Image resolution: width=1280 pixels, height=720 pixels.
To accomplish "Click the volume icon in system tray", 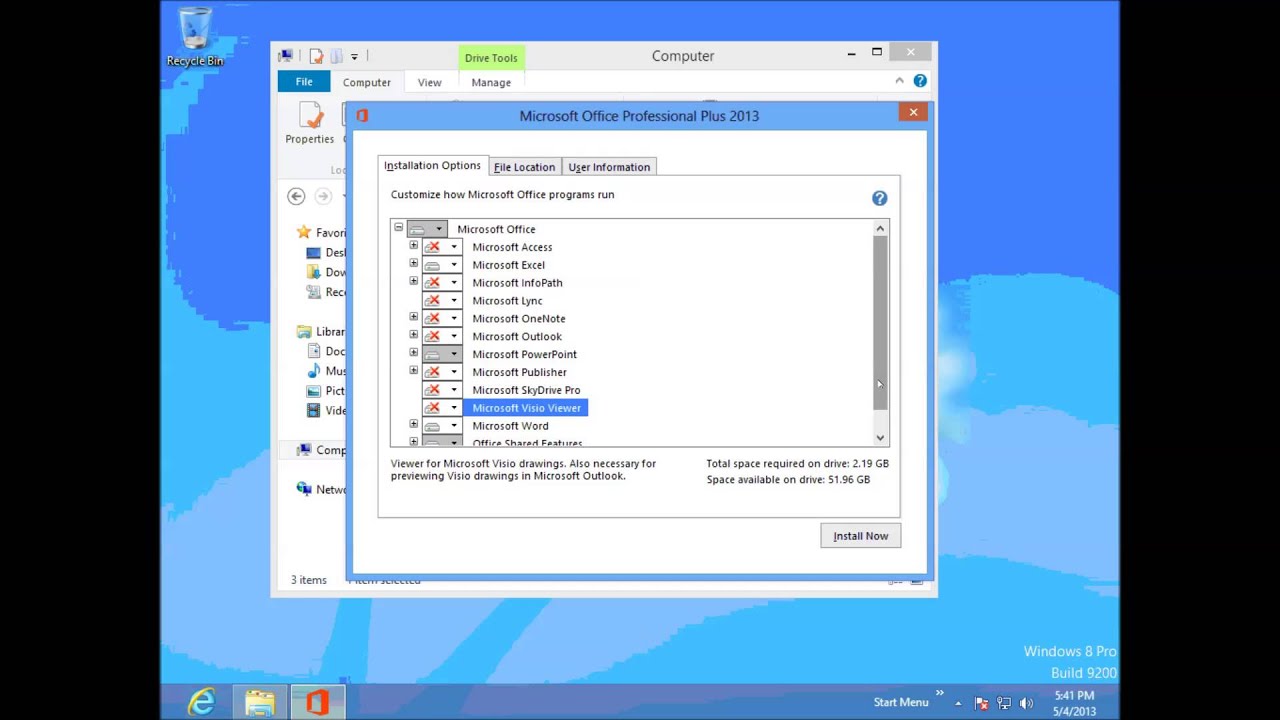I will coord(1026,703).
